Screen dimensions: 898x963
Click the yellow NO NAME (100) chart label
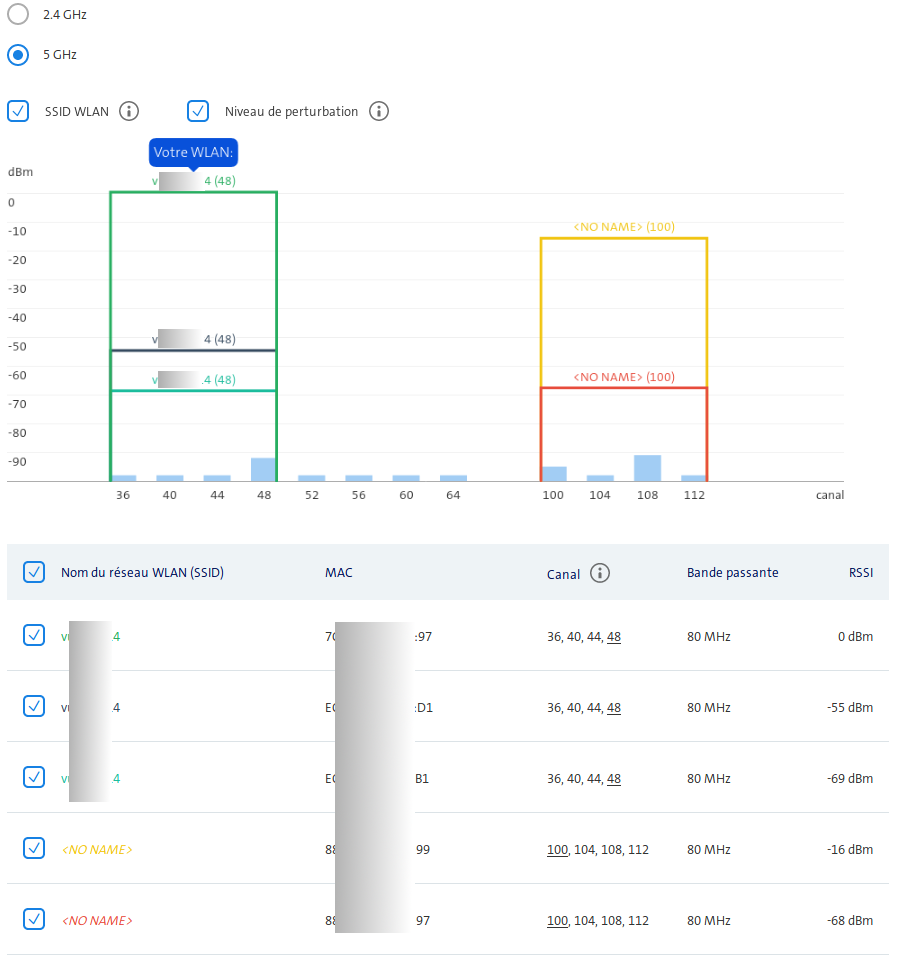(x=624, y=227)
